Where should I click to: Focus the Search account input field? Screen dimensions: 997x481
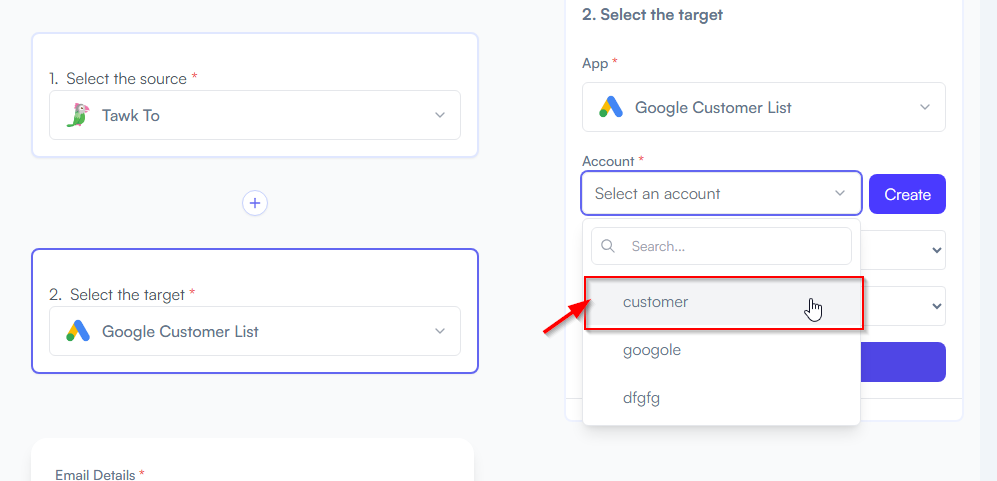click(x=721, y=246)
